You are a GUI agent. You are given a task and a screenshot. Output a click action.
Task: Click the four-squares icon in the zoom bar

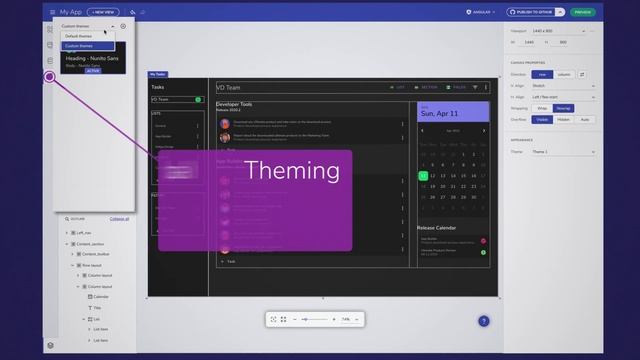[x=283, y=319]
